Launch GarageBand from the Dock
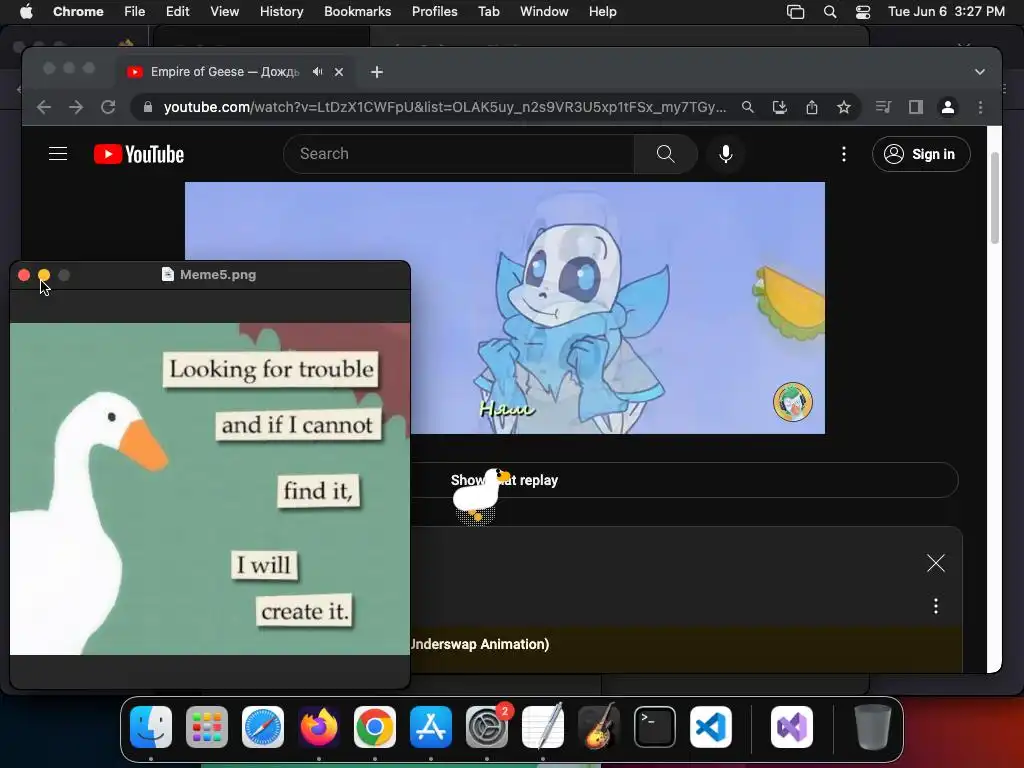 (x=599, y=727)
